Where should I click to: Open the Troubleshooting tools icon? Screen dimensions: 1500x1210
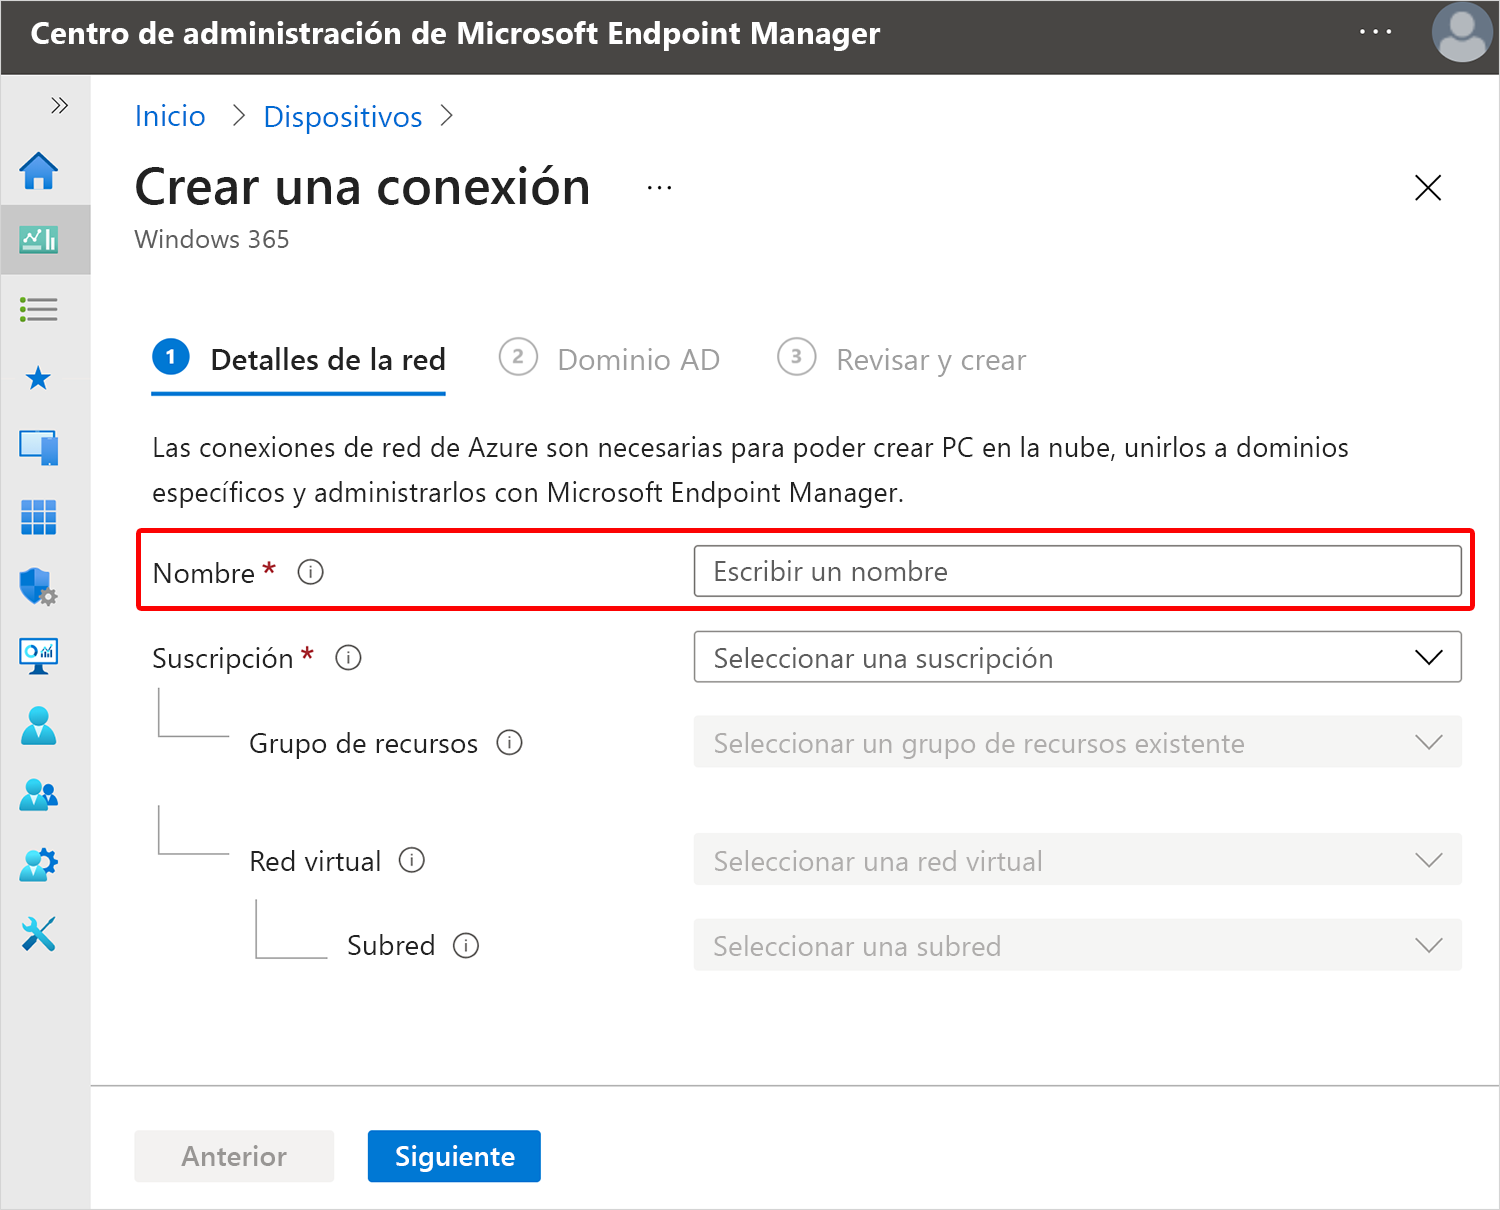[39, 934]
